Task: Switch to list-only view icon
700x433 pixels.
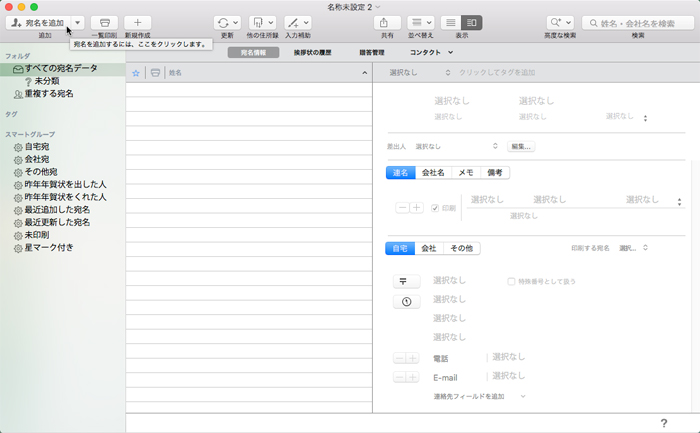Action: tap(451, 22)
